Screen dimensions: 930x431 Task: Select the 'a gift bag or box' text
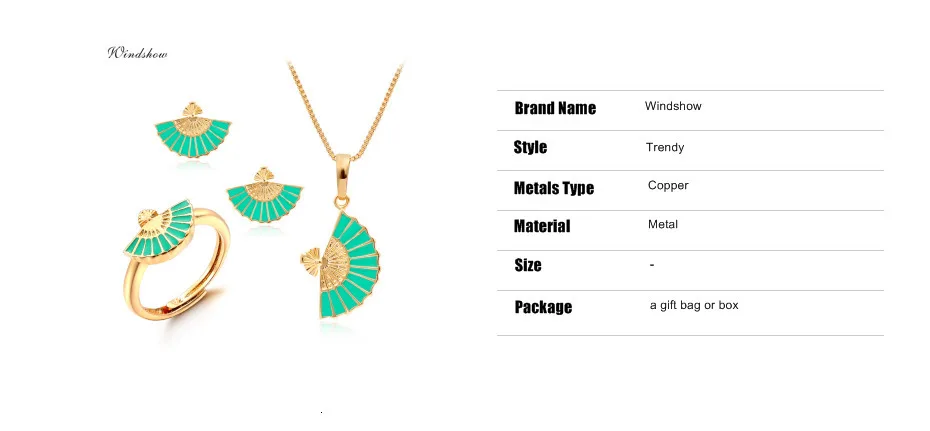tap(694, 305)
